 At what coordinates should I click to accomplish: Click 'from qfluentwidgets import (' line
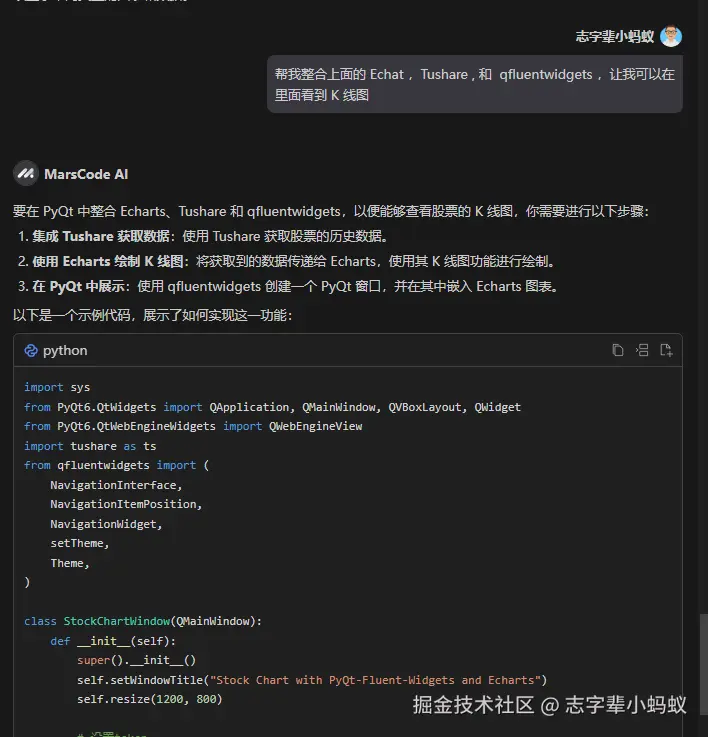coord(117,465)
